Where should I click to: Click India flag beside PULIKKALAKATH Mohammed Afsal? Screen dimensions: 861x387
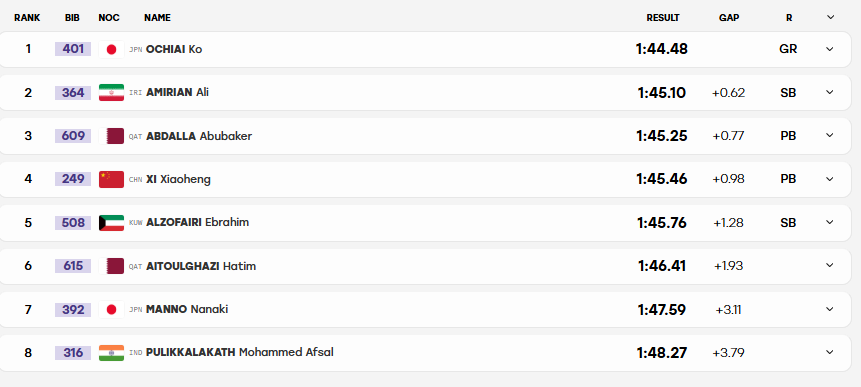111,352
